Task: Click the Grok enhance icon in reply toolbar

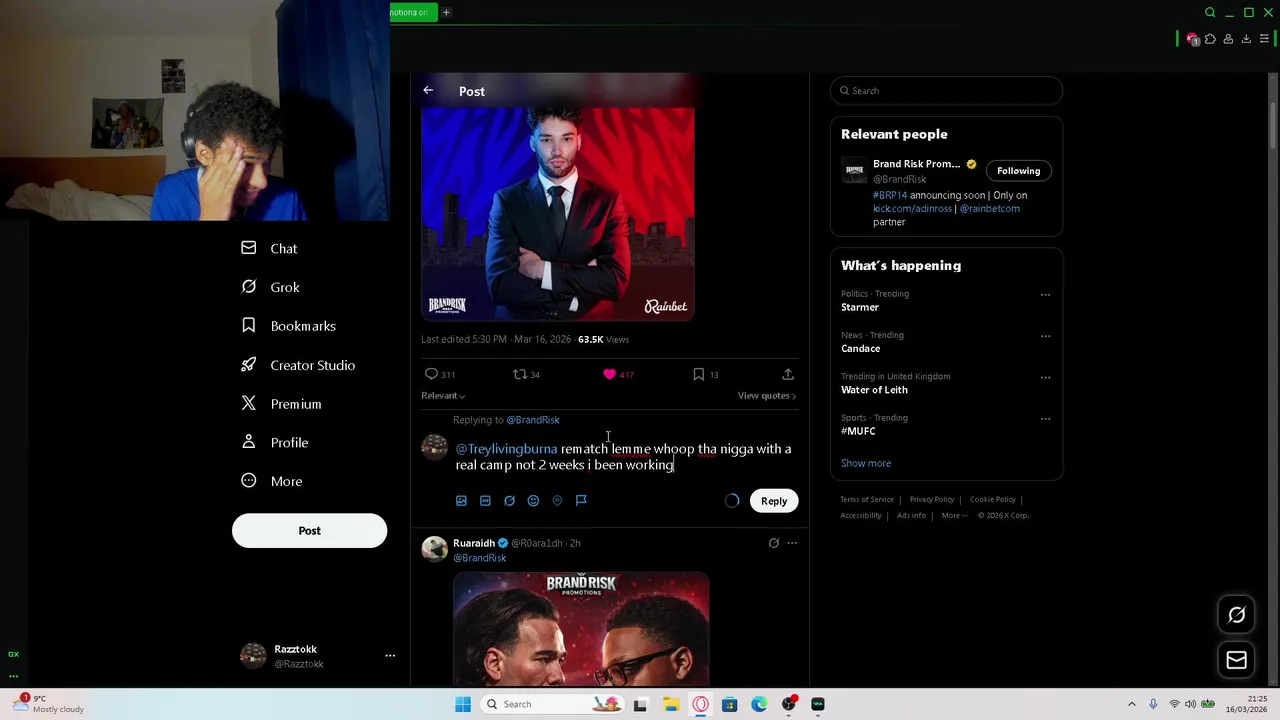Action: (x=509, y=501)
